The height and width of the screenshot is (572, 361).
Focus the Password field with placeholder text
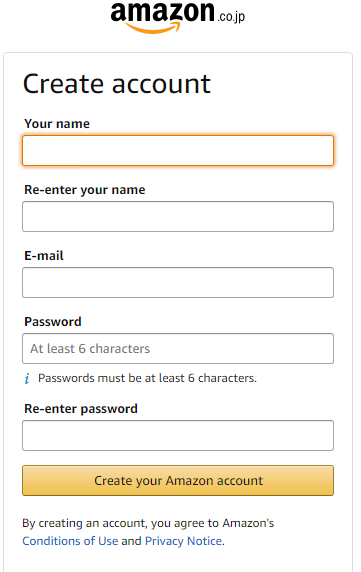click(x=178, y=348)
